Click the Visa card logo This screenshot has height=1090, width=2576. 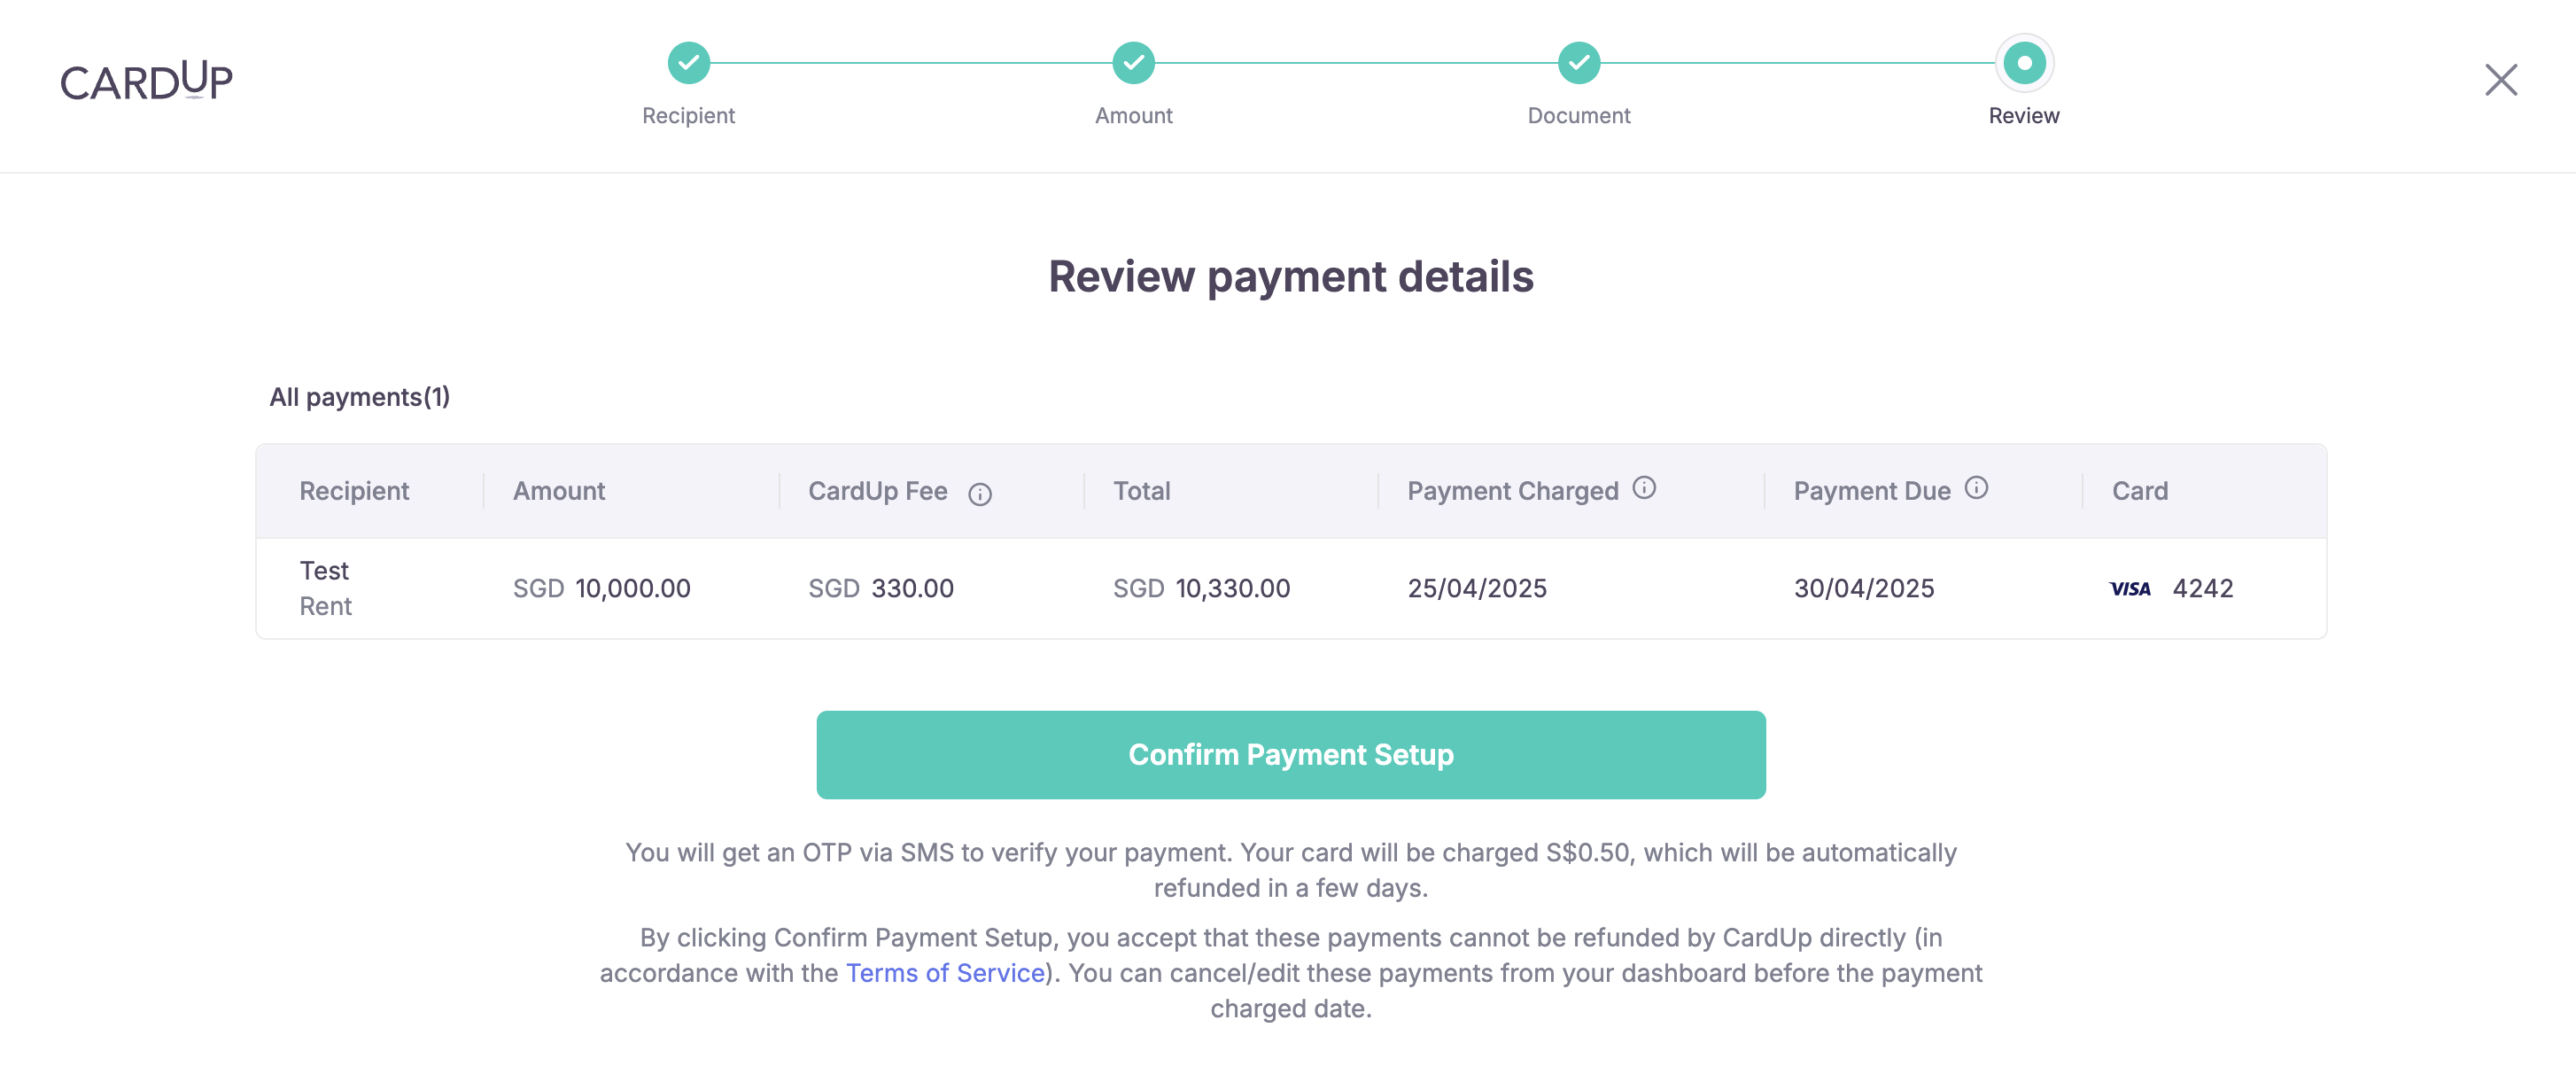2130,589
